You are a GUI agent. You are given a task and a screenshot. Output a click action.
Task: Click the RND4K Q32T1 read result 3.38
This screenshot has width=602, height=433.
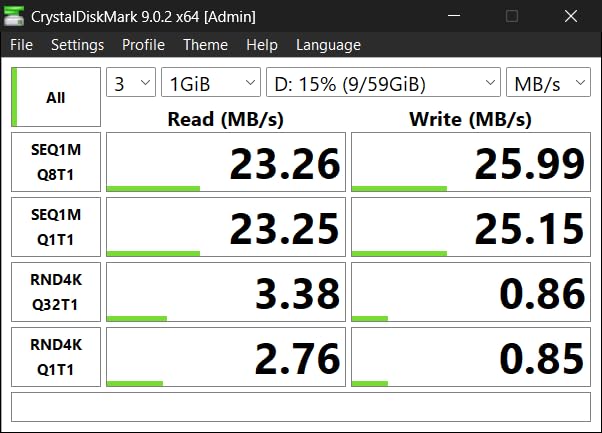coord(226,292)
